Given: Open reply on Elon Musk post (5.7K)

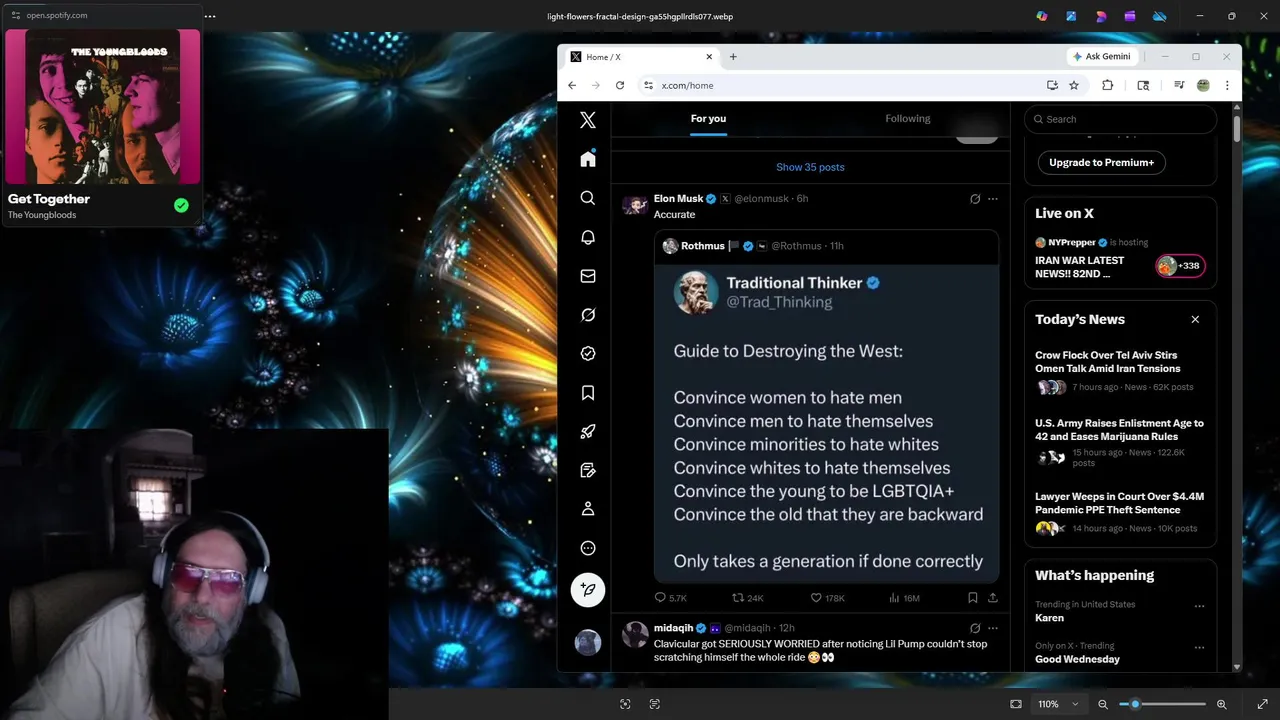Looking at the screenshot, I should click(x=670, y=598).
